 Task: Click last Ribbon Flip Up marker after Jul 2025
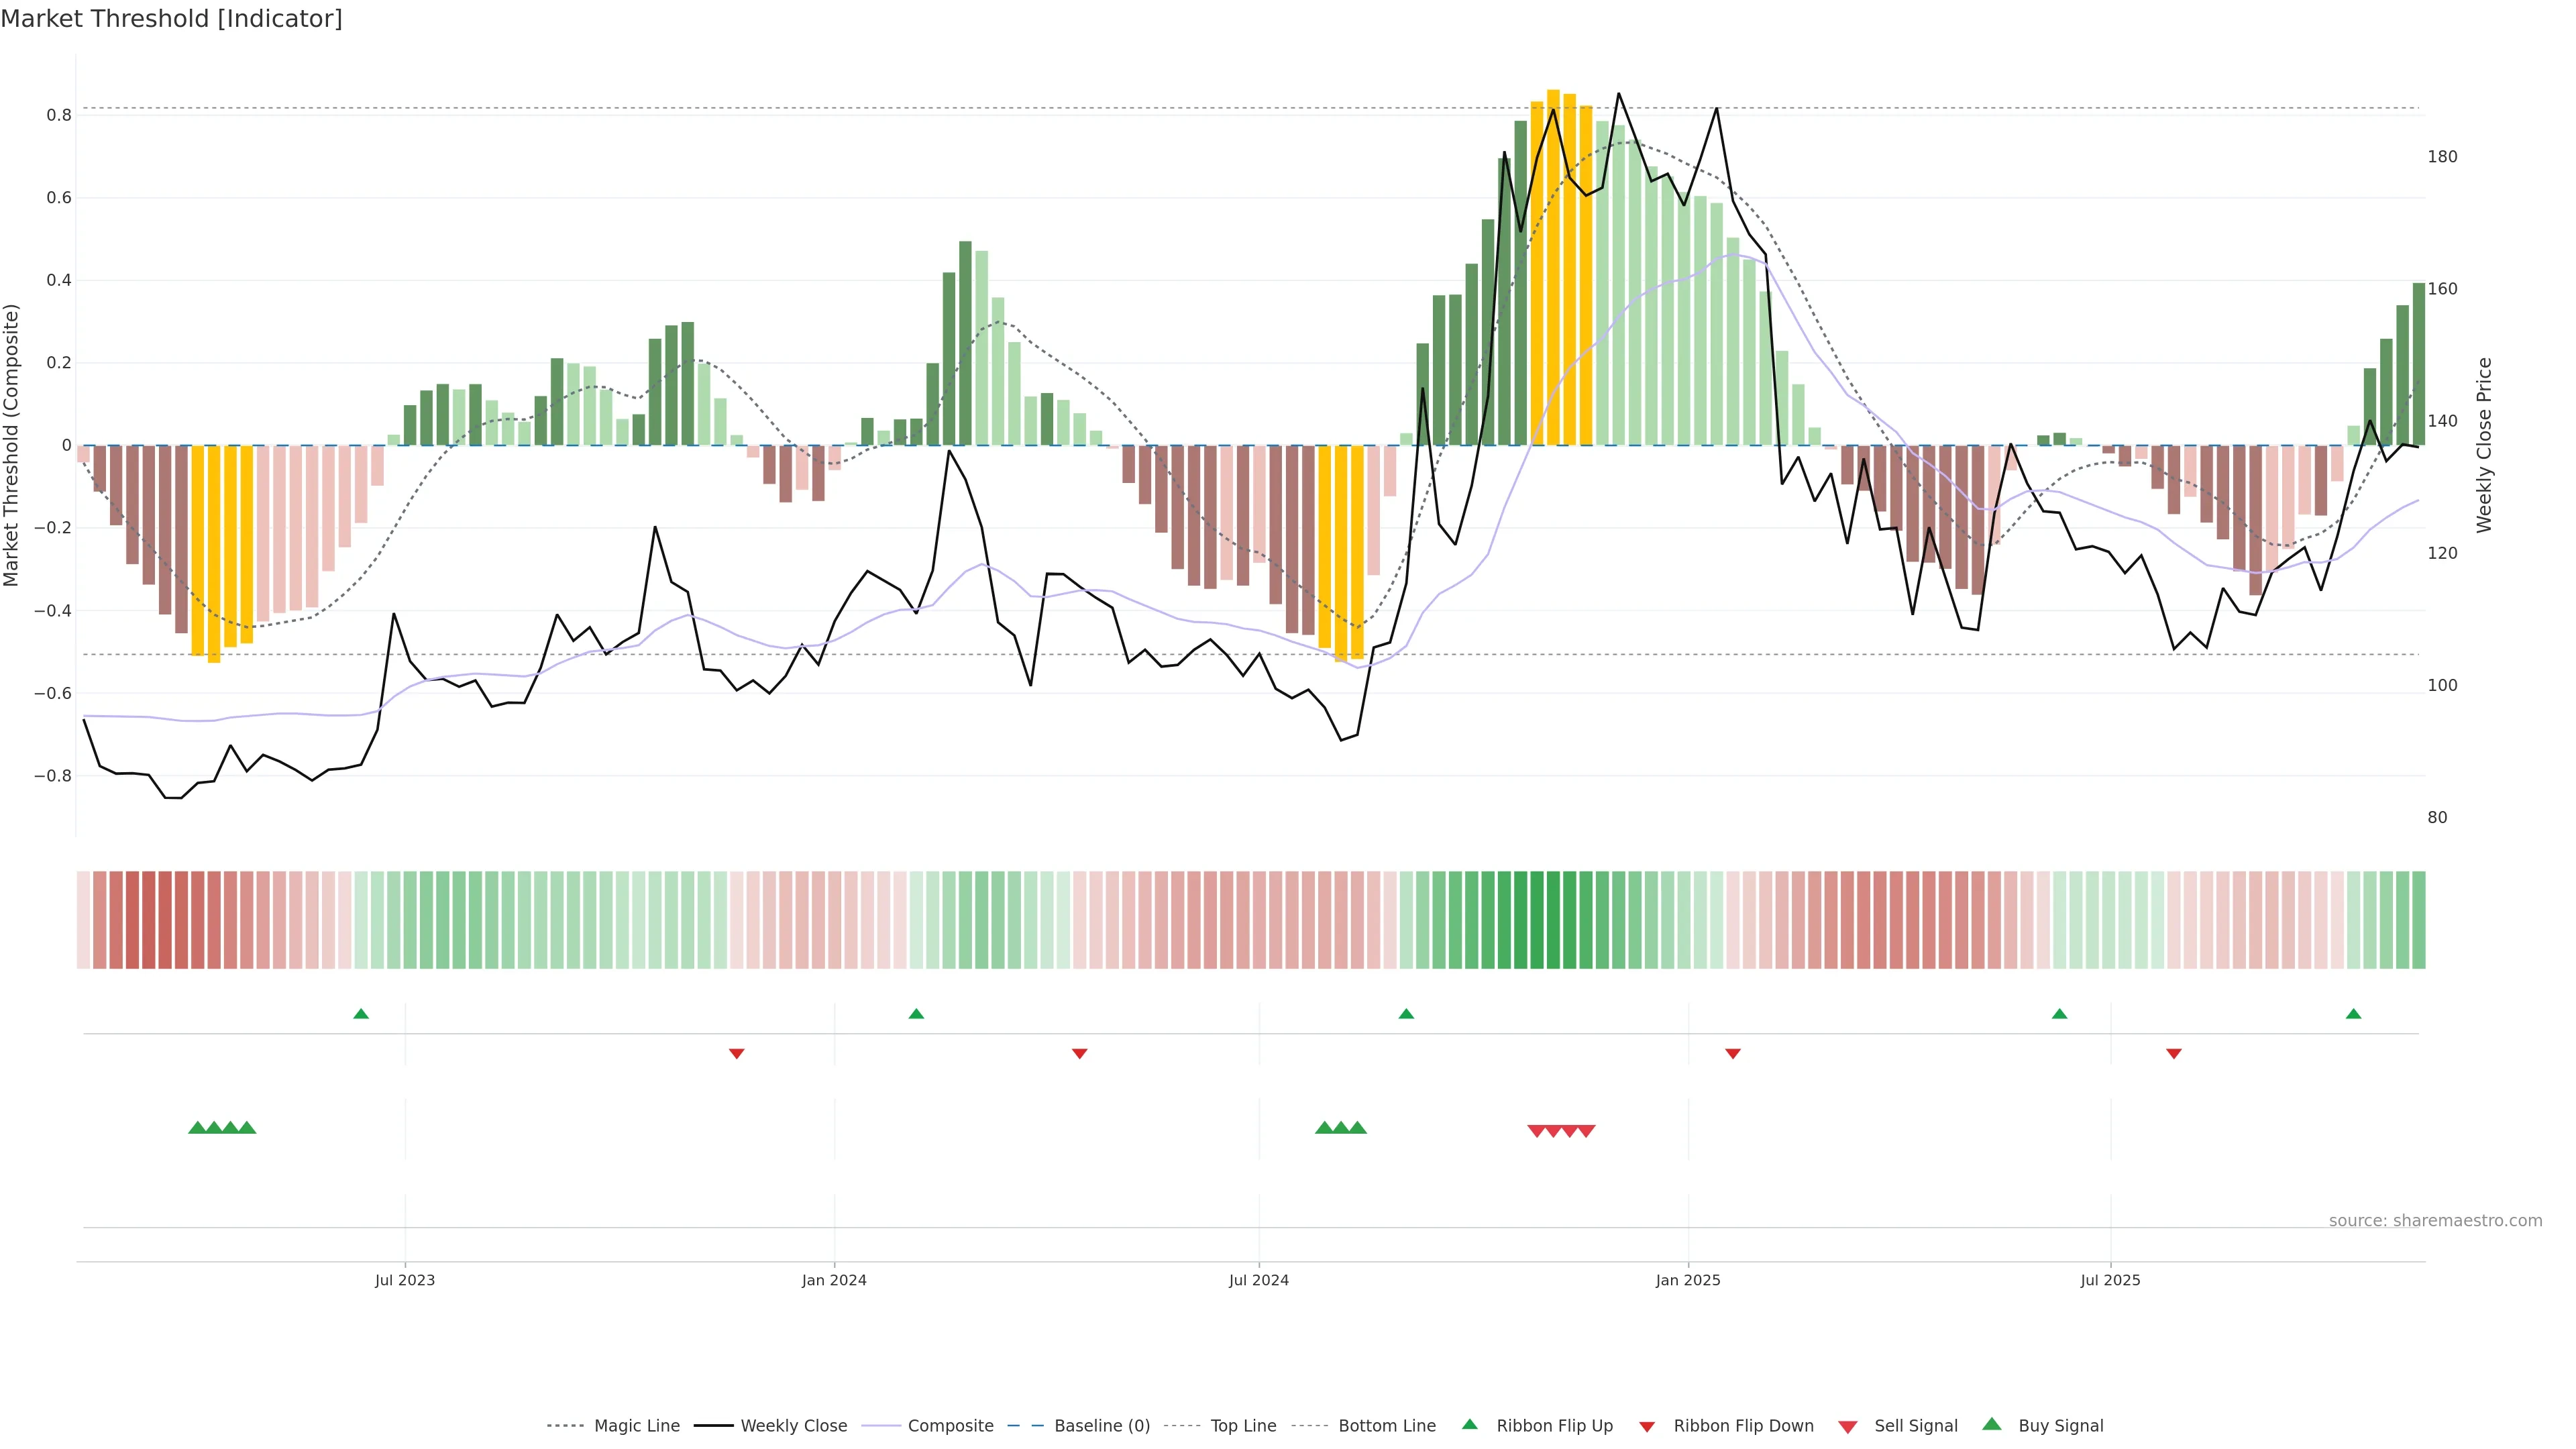pyautogui.click(x=2353, y=1014)
